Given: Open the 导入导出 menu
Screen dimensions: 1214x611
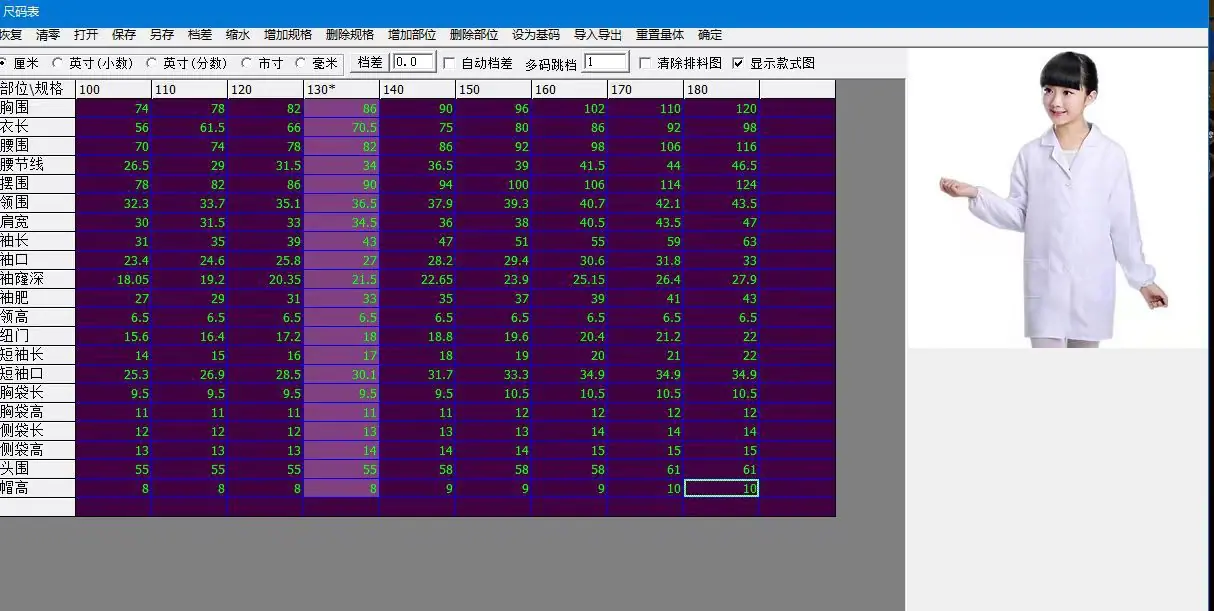Looking at the screenshot, I should coord(598,34).
